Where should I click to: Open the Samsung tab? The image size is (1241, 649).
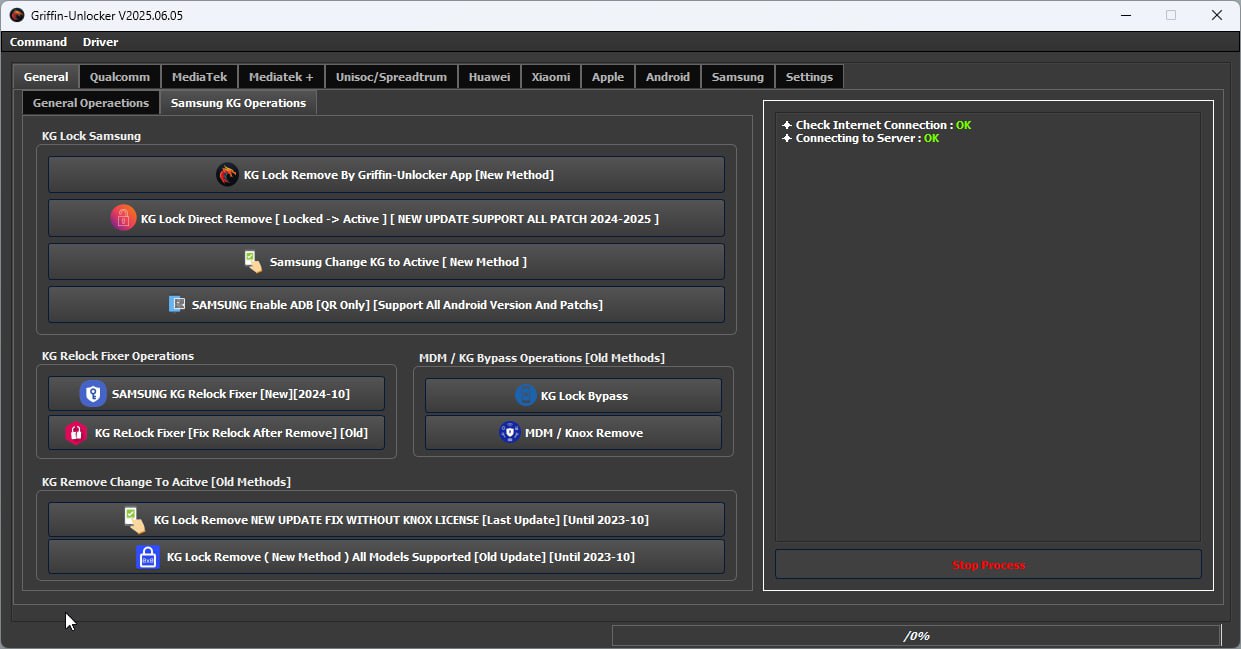737,77
